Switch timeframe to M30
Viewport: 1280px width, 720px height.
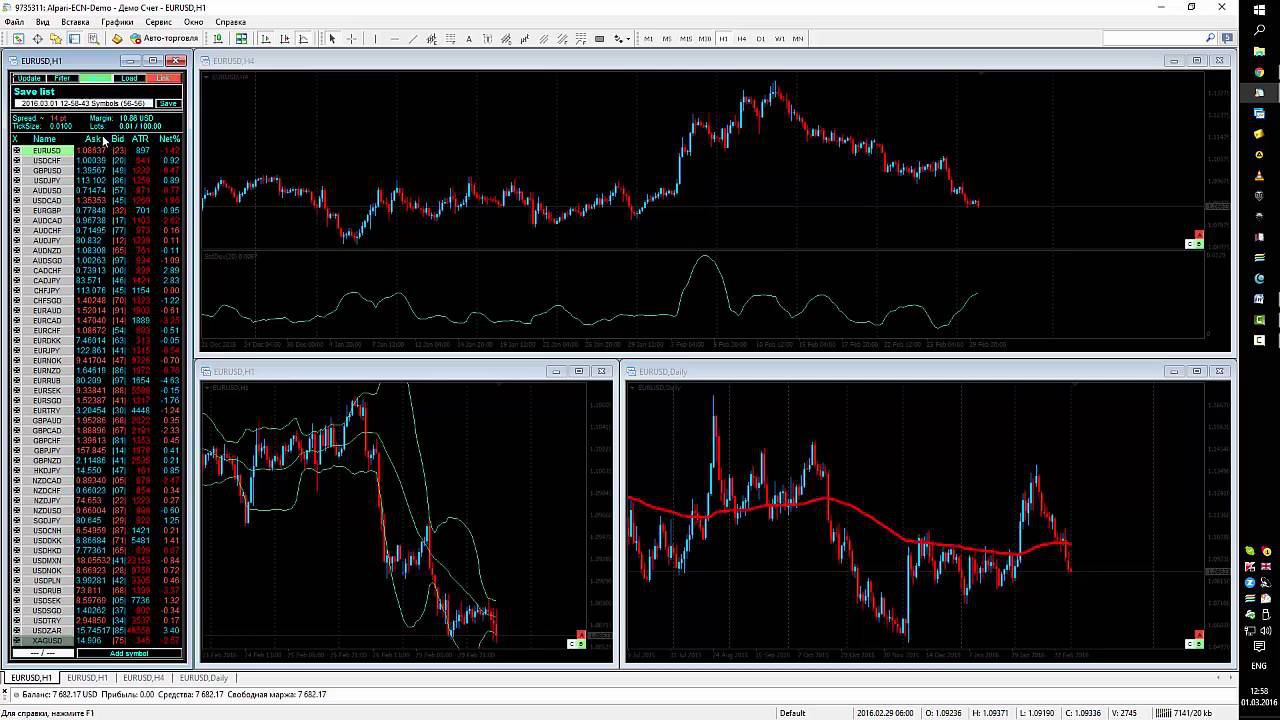[705, 38]
